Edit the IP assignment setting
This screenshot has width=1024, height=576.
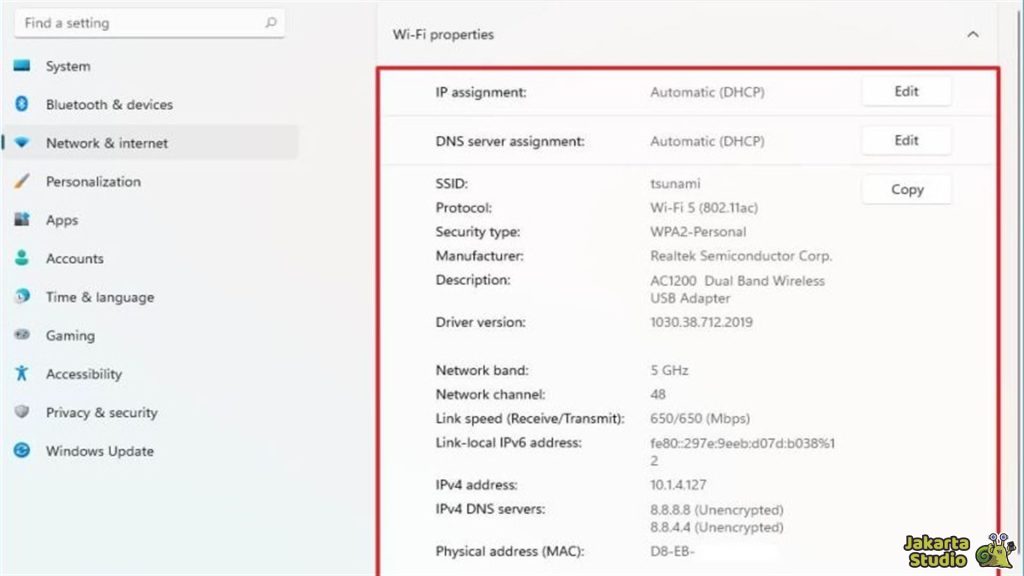coord(905,91)
